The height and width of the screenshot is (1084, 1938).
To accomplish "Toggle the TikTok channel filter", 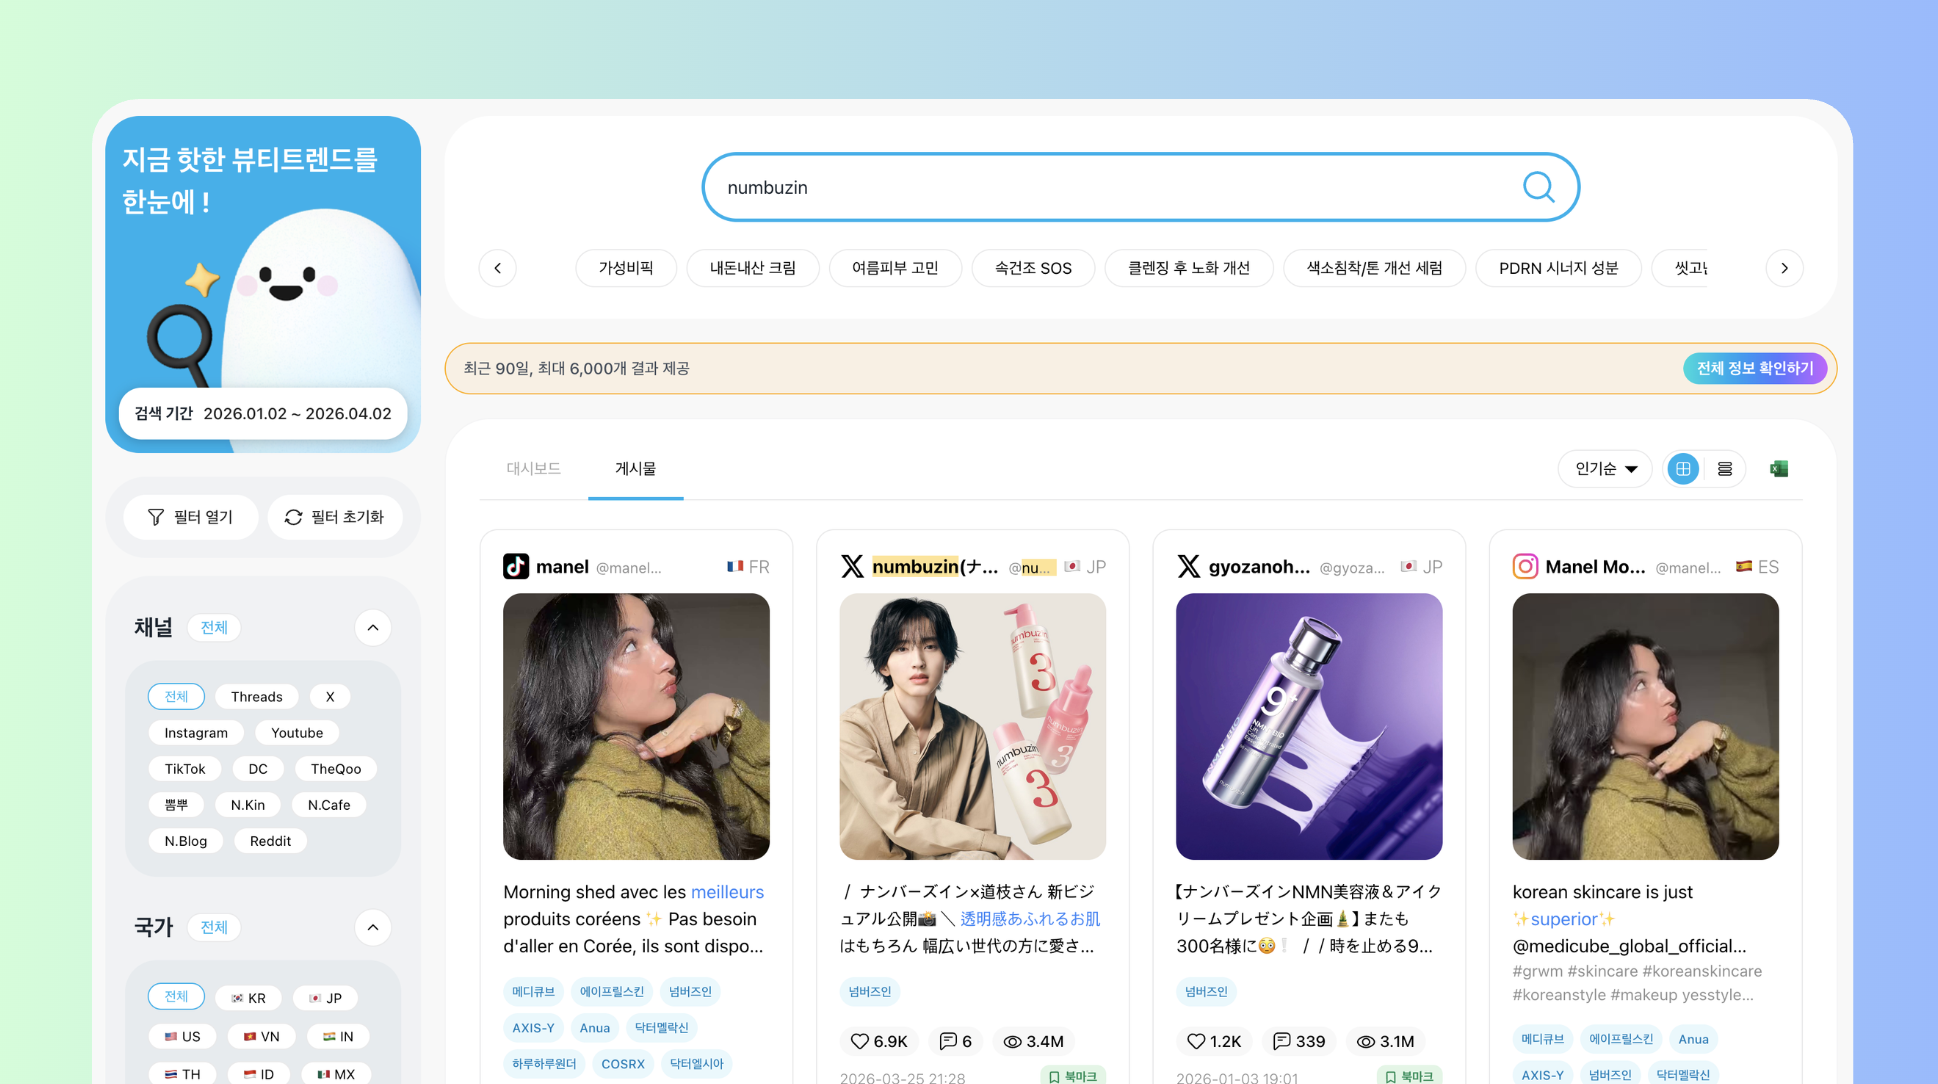I will tap(185, 769).
